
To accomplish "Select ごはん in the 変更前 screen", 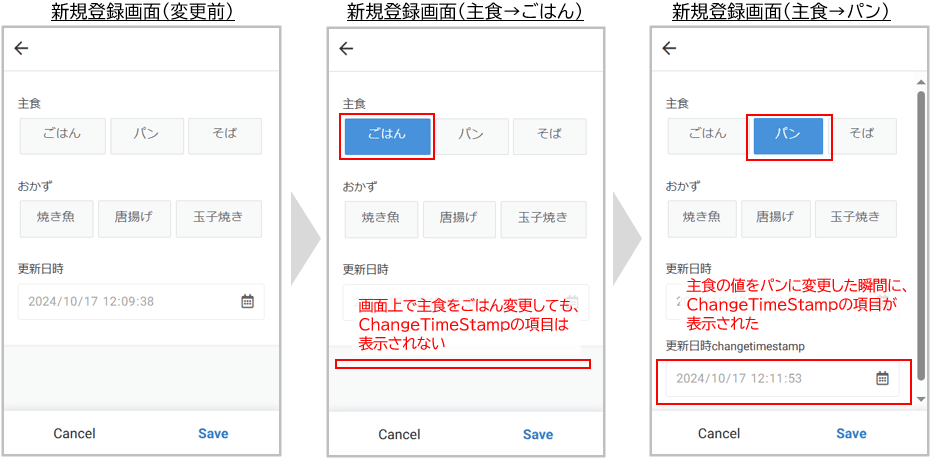I will pyautogui.click(x=62, y=136).
